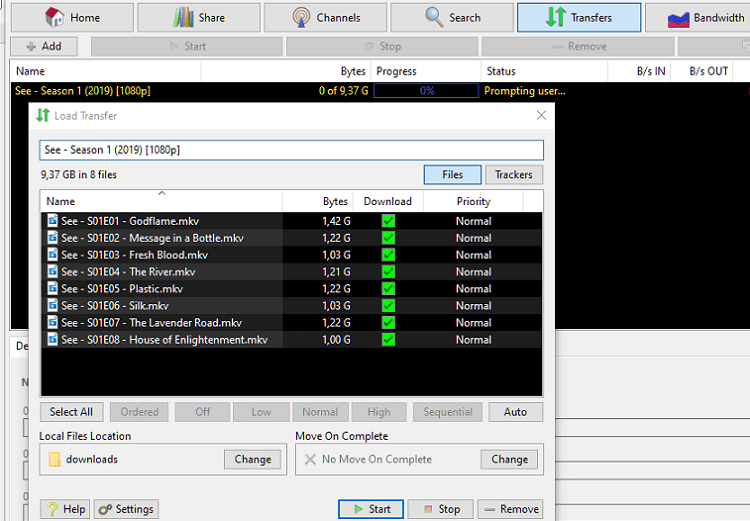Sort main transfers list by Name column

106,71
